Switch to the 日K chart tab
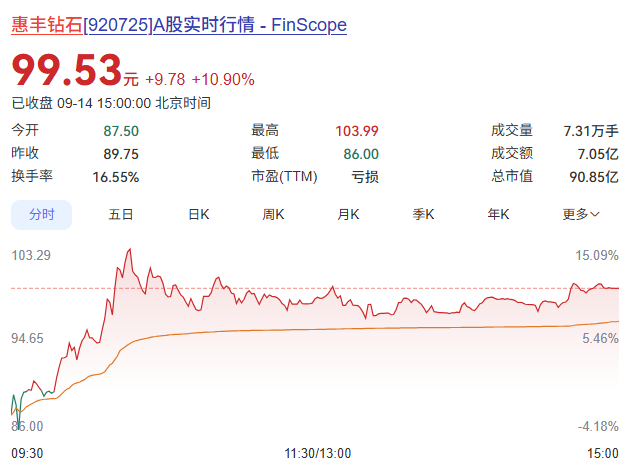 [x=199, y=215]
